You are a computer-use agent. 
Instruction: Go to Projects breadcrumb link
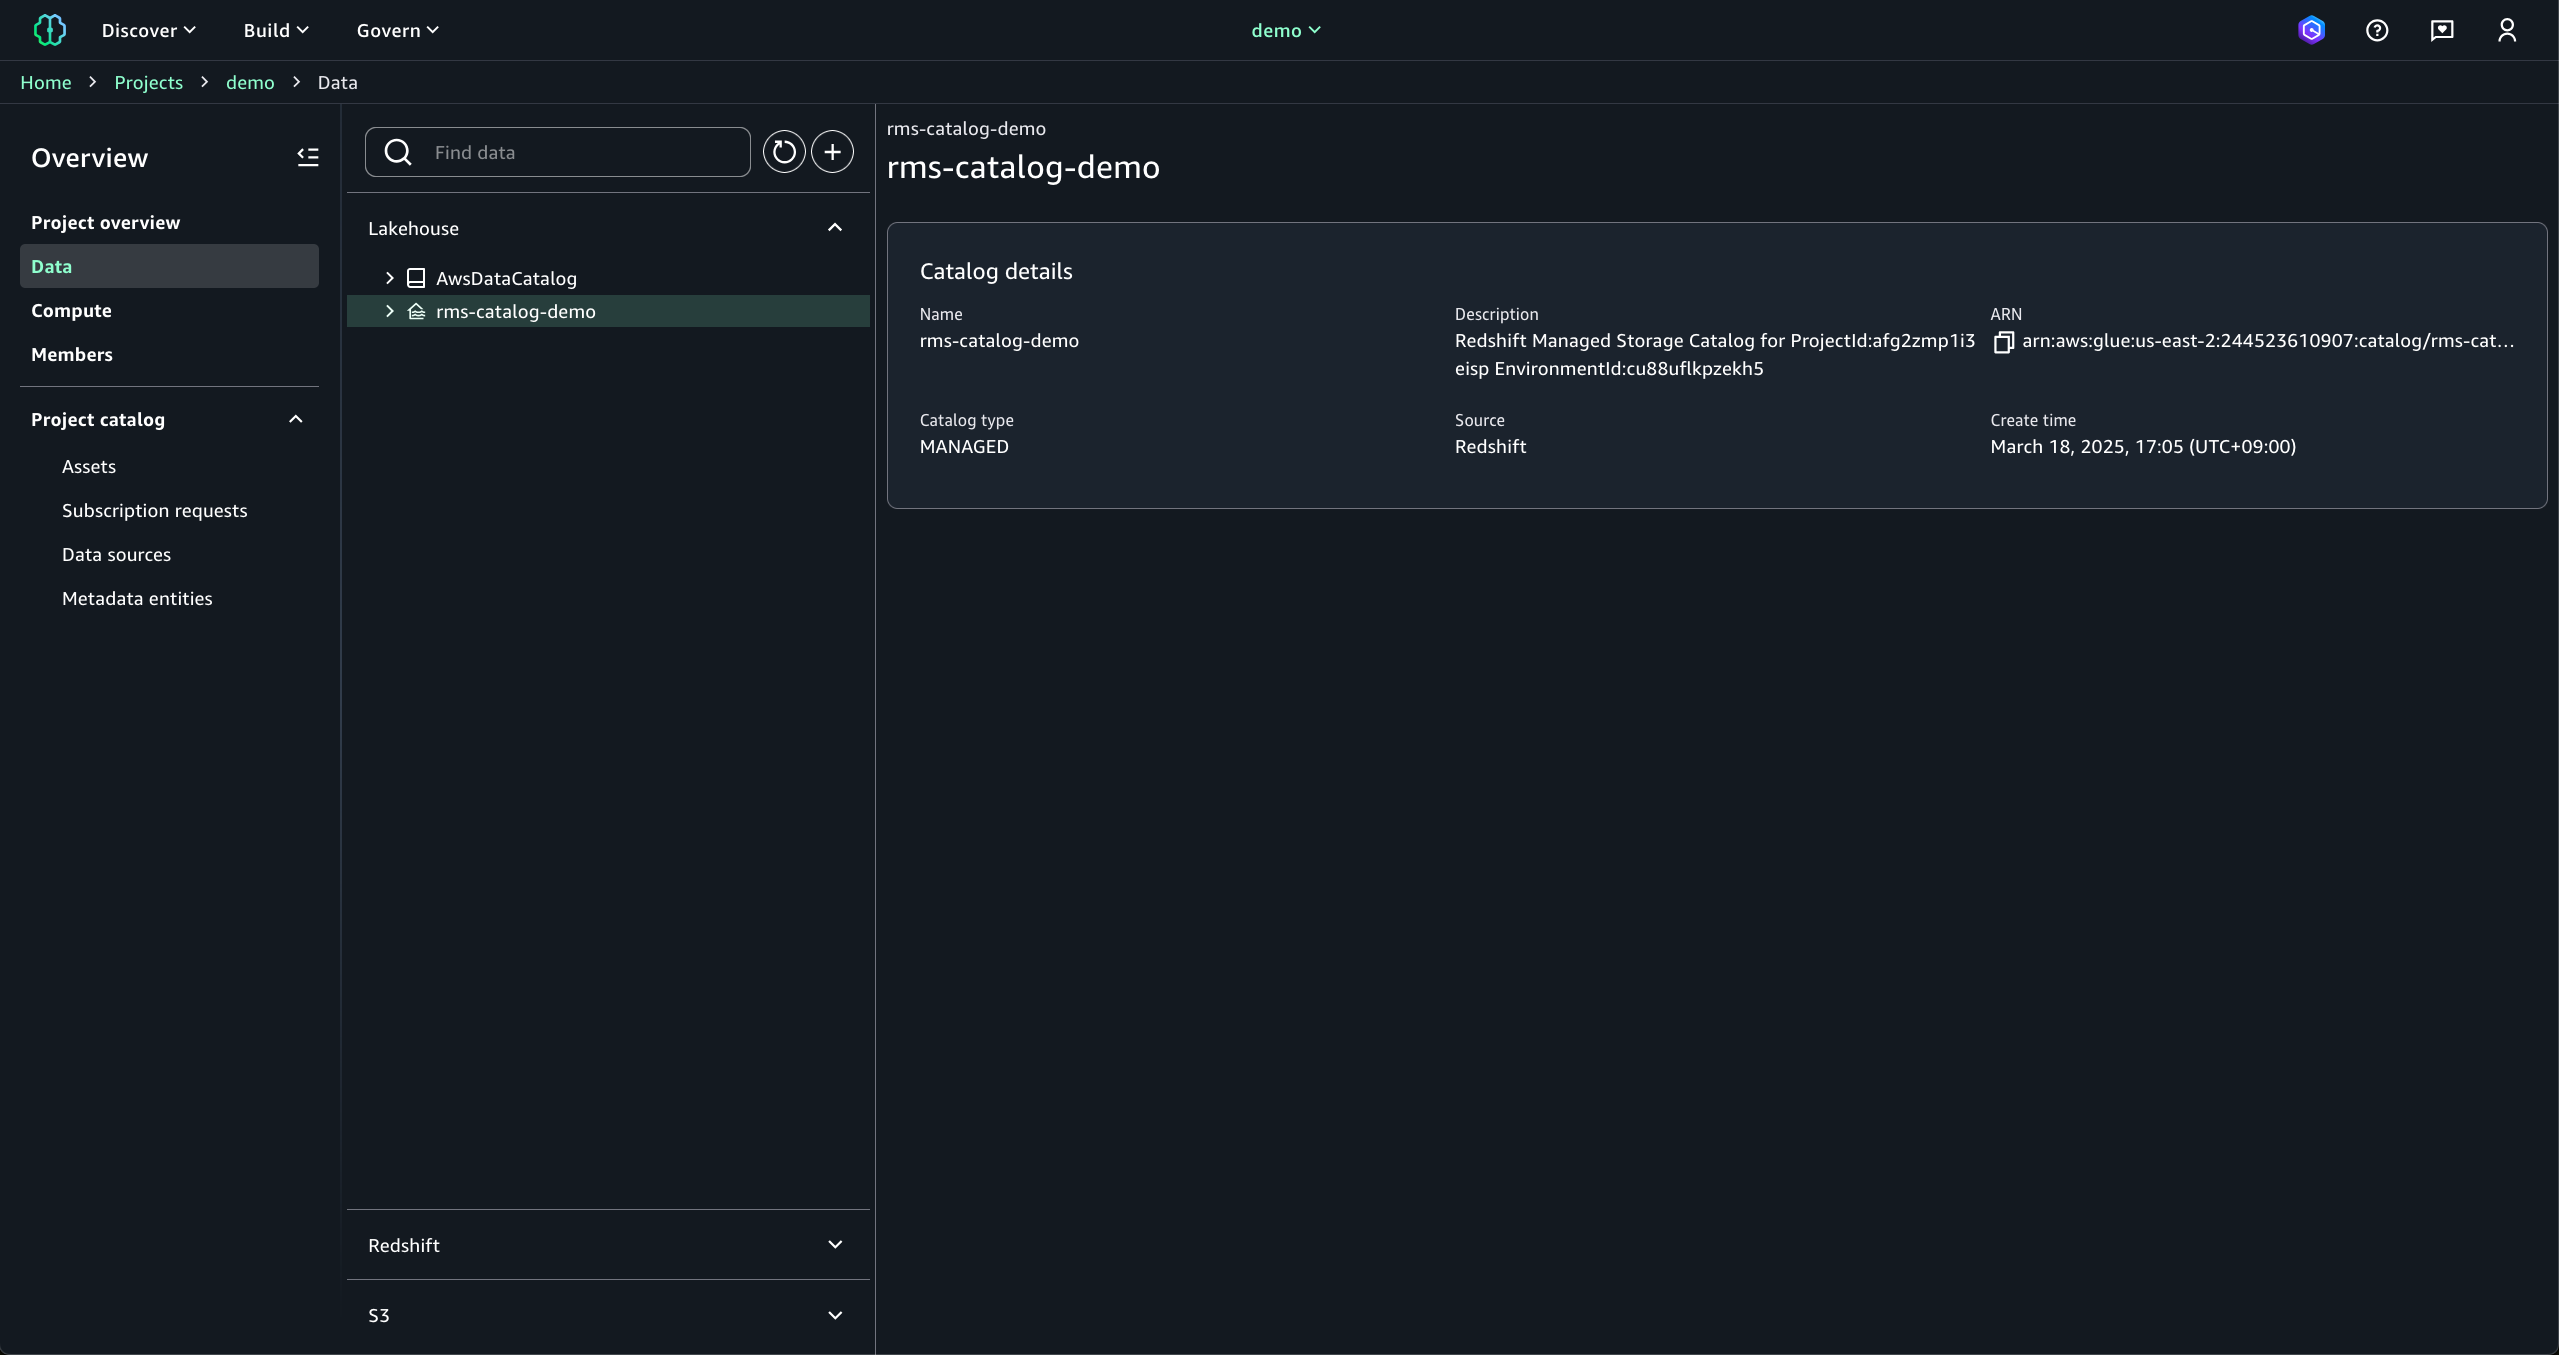pyautogui.click(x=148, y=82)
